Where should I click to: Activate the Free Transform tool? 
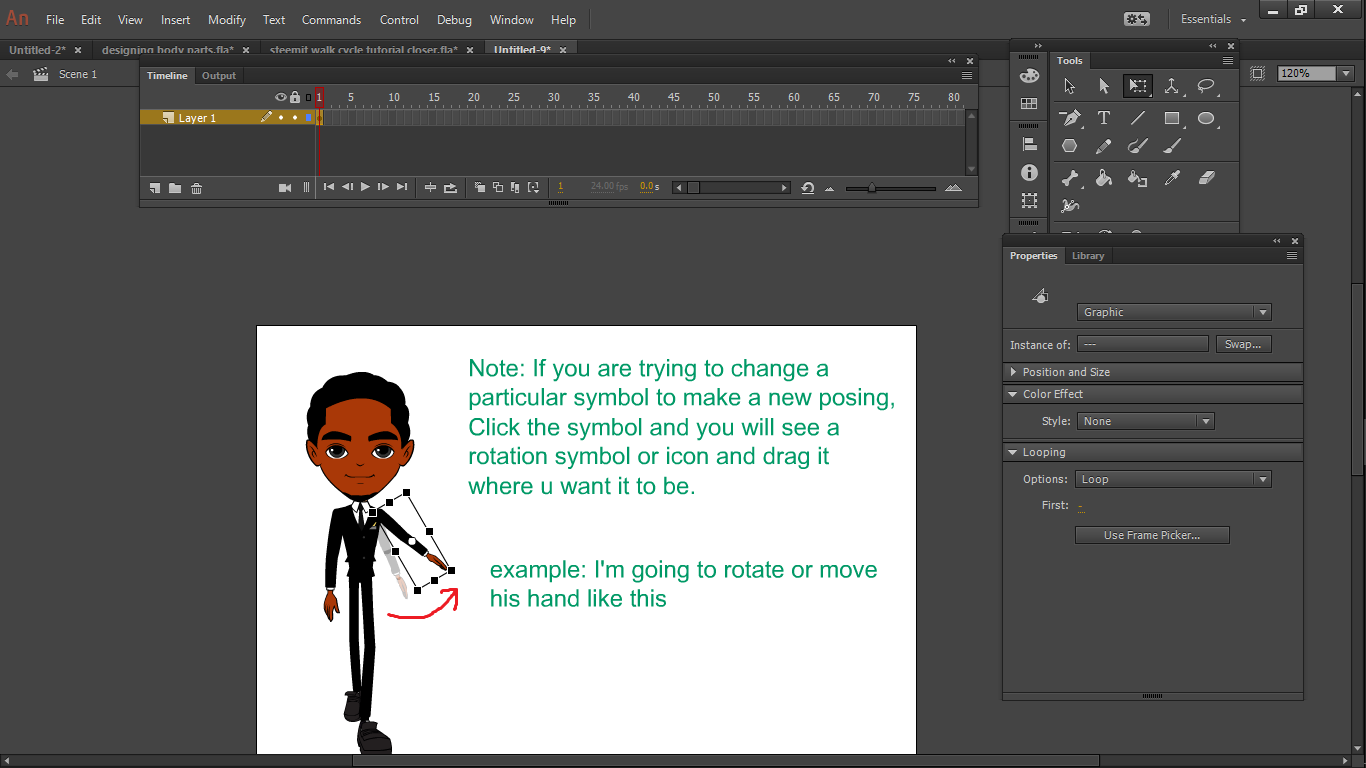[x=1137, y=87]
